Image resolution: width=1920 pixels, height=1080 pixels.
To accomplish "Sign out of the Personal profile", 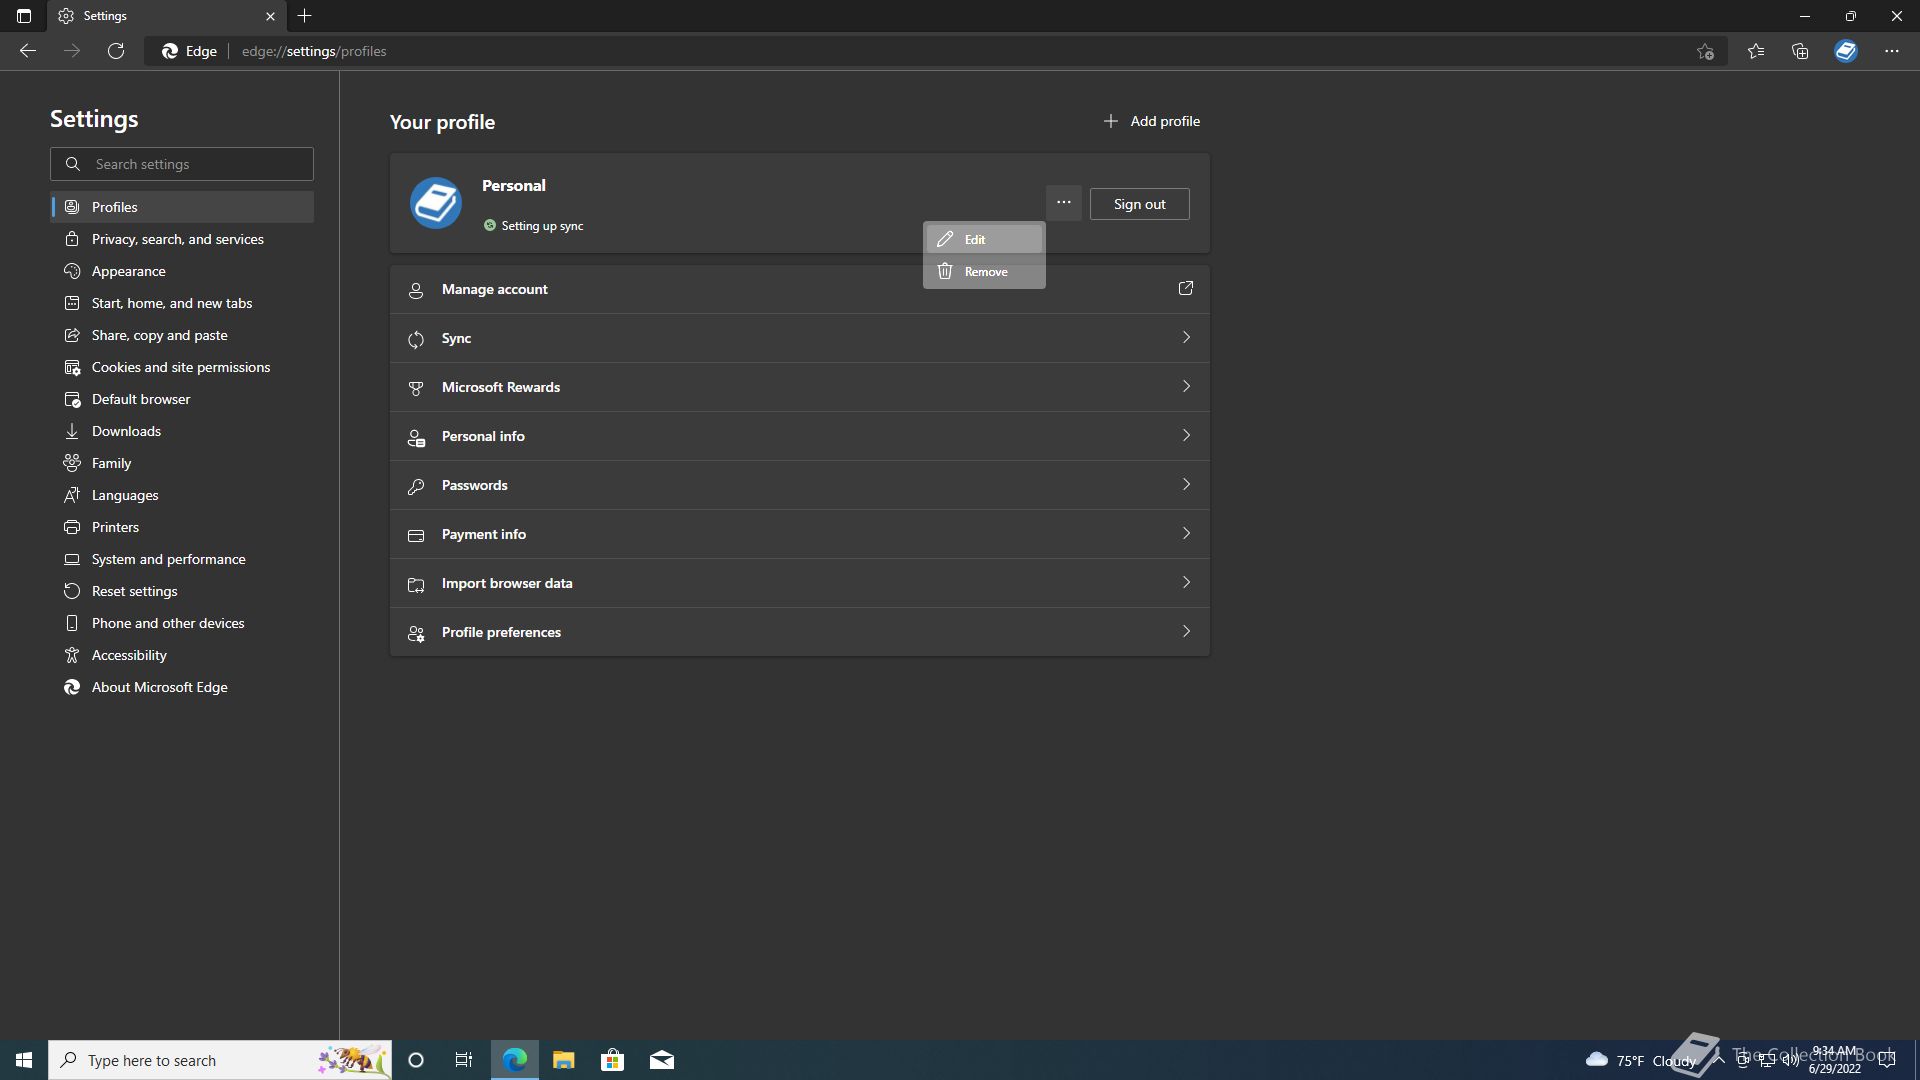I will [x=1139, y=204].
